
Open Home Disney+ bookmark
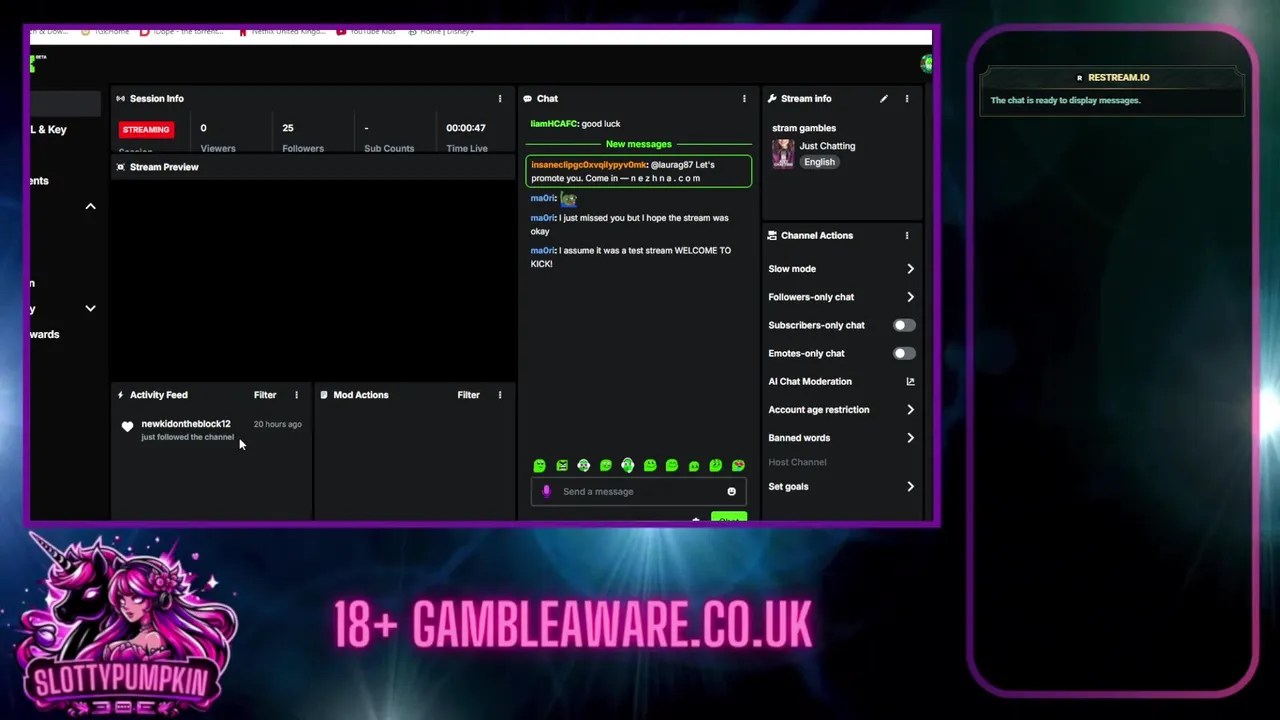[x=440, y=32]
